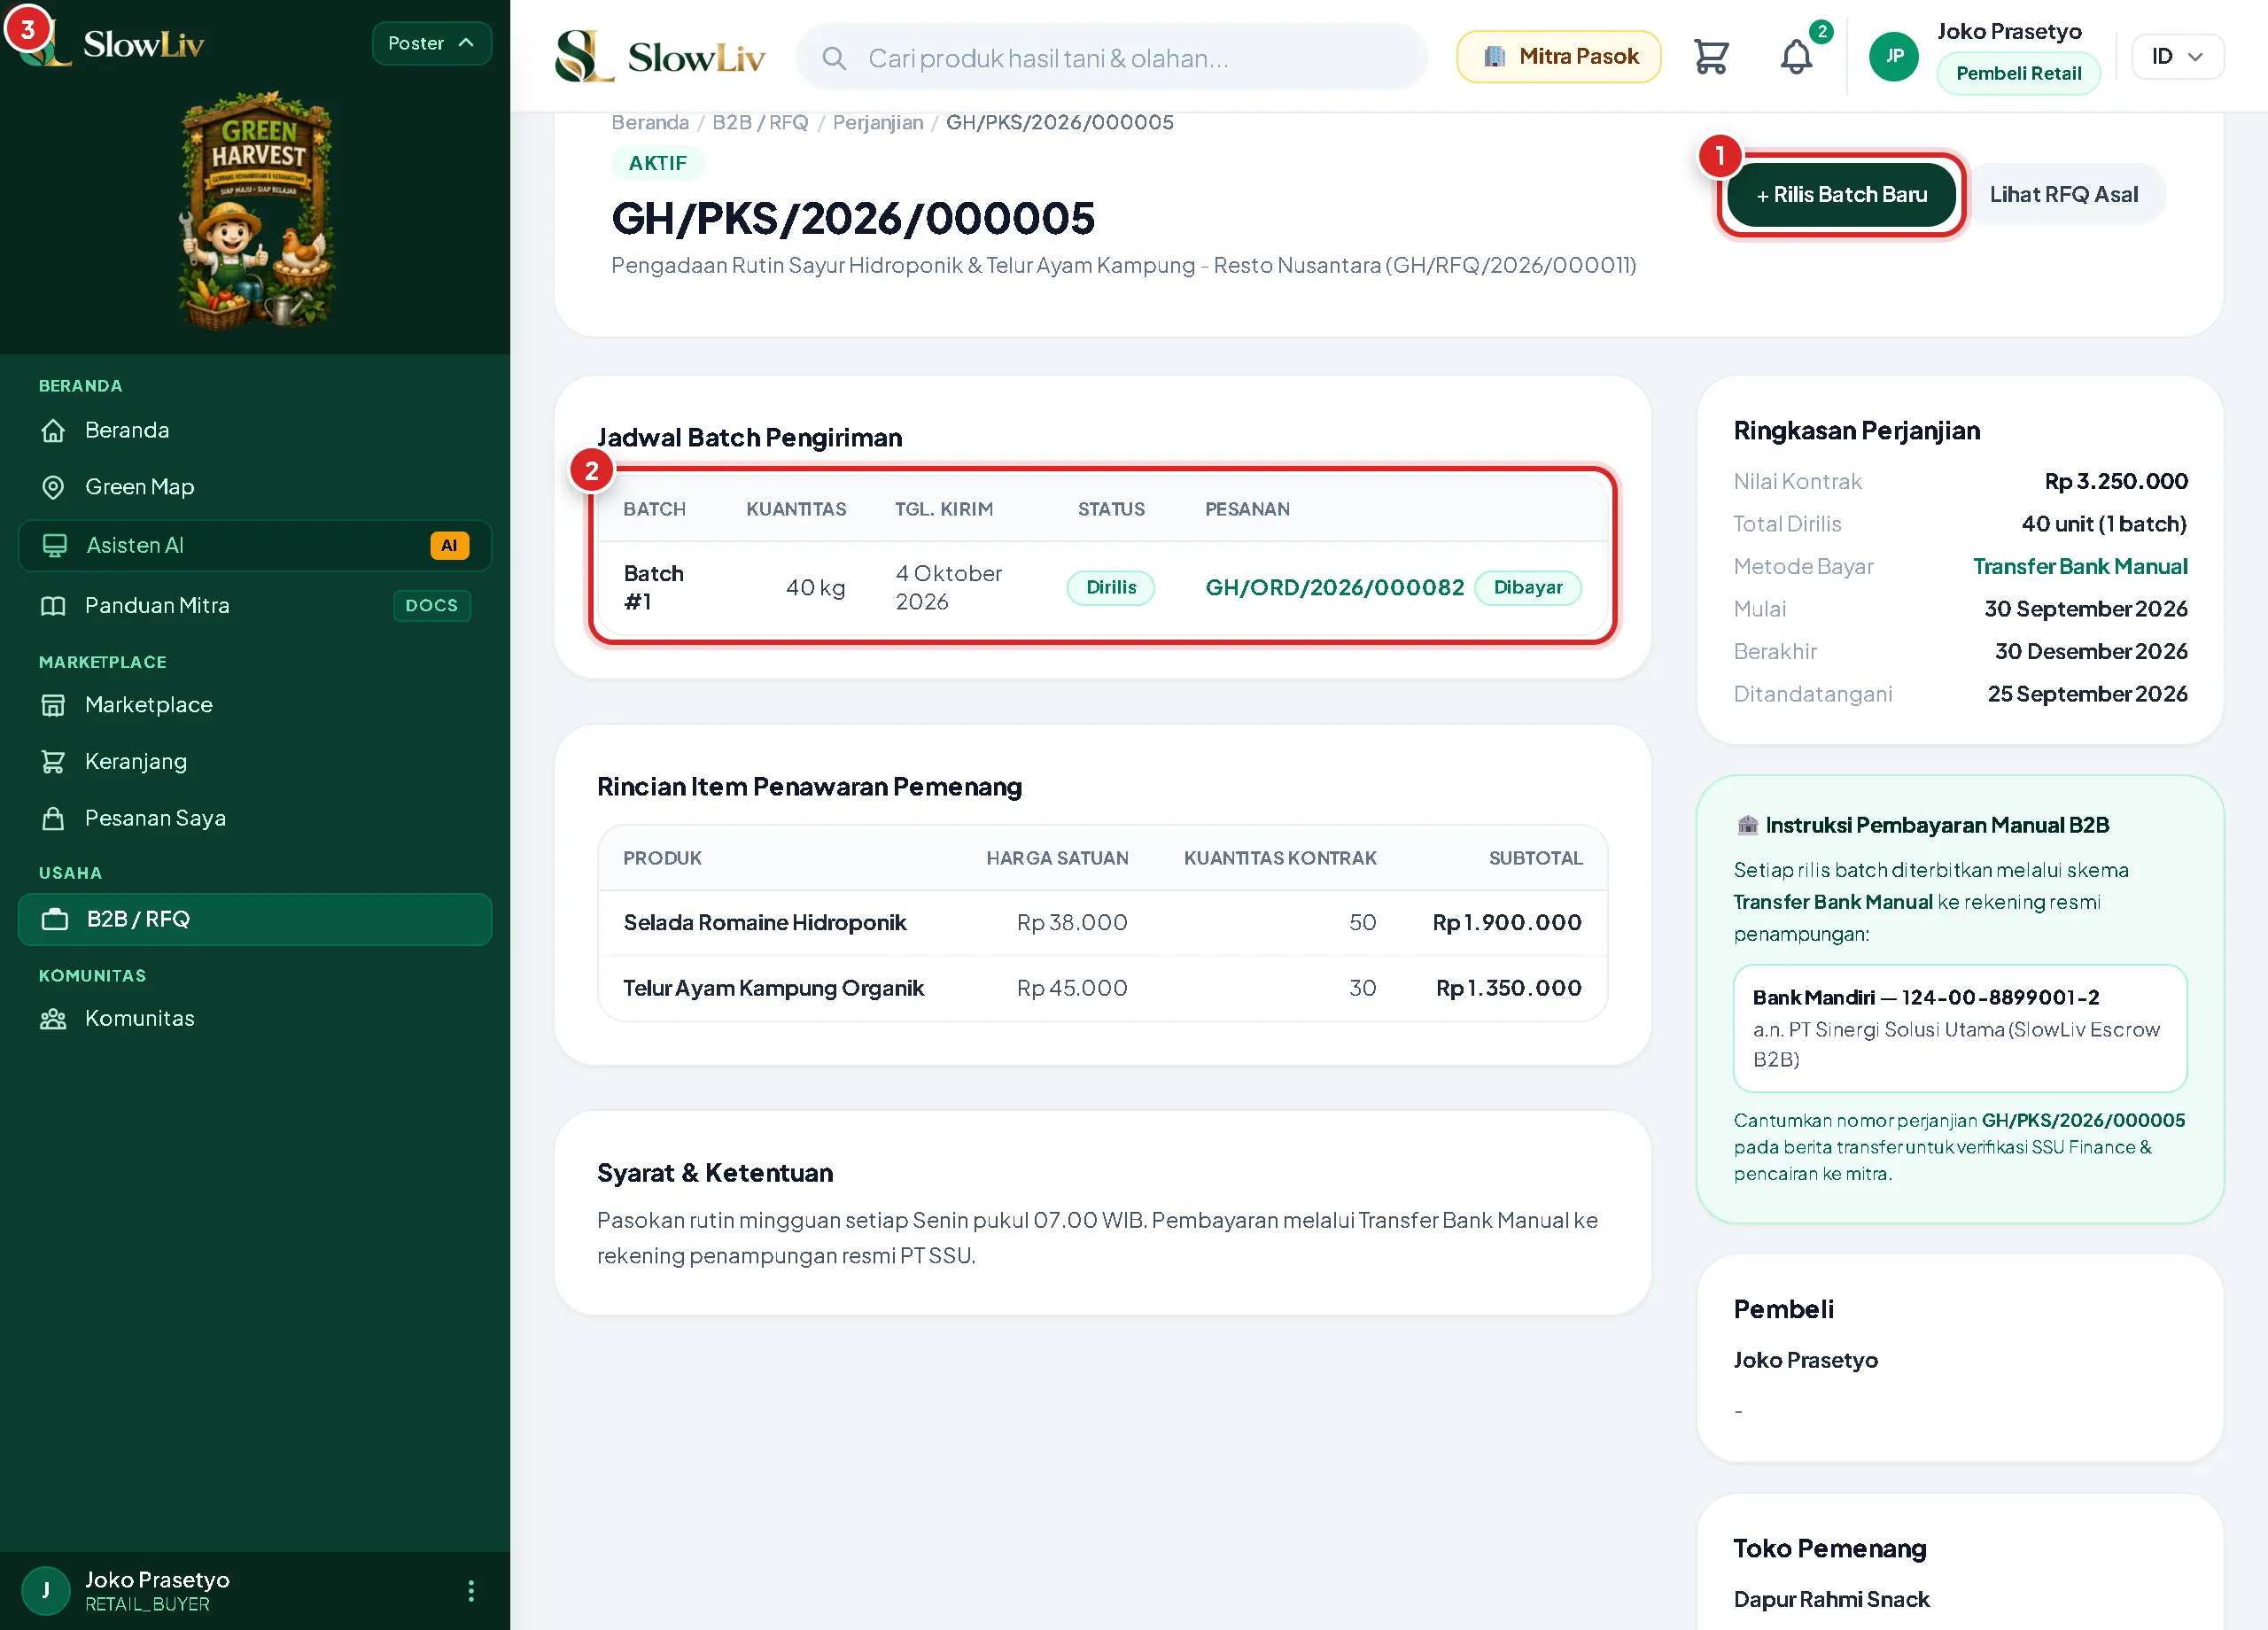Click the AKTIF status label
The height and width of the screenshot is (1630, 2268).
click(658, 163)
